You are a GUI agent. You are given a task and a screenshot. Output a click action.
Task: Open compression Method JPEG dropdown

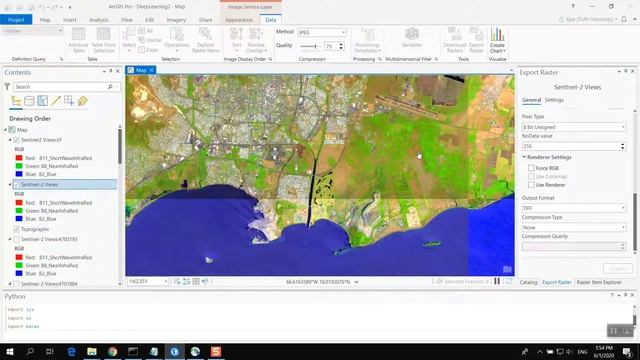point(322,32)
